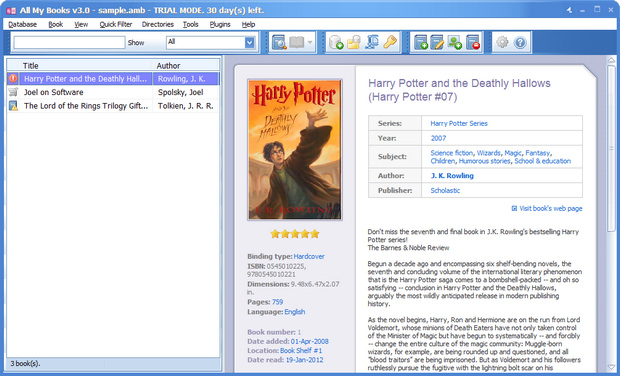
Task: Open settings via the gear icon
Action: pyautogui.click(x=502, y=42)
